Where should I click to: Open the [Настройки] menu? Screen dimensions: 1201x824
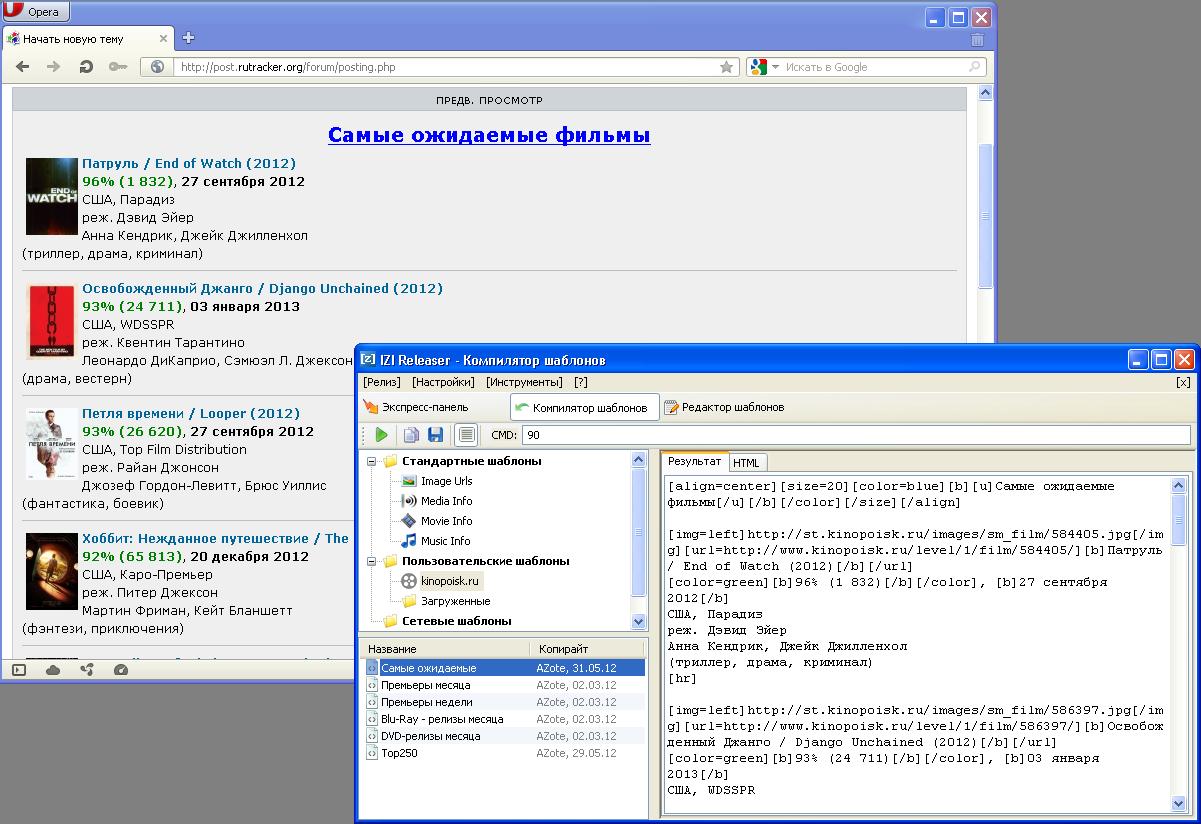(443, 382)
